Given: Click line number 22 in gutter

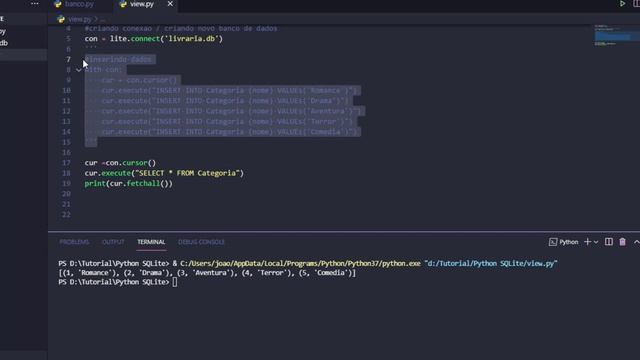Looking at the screenshot, I should click(x=66, y=215).
